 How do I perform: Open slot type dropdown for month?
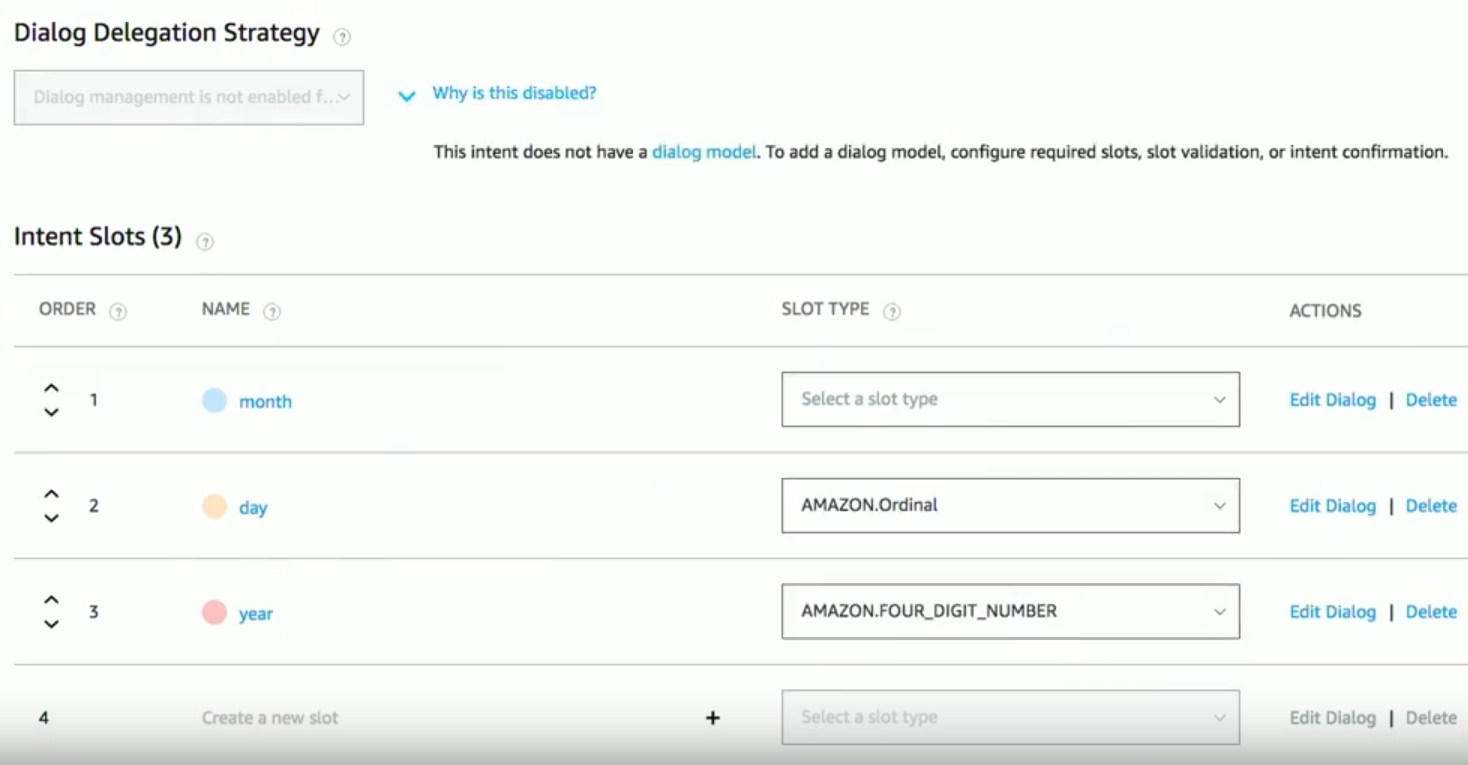coord(1010,400)
